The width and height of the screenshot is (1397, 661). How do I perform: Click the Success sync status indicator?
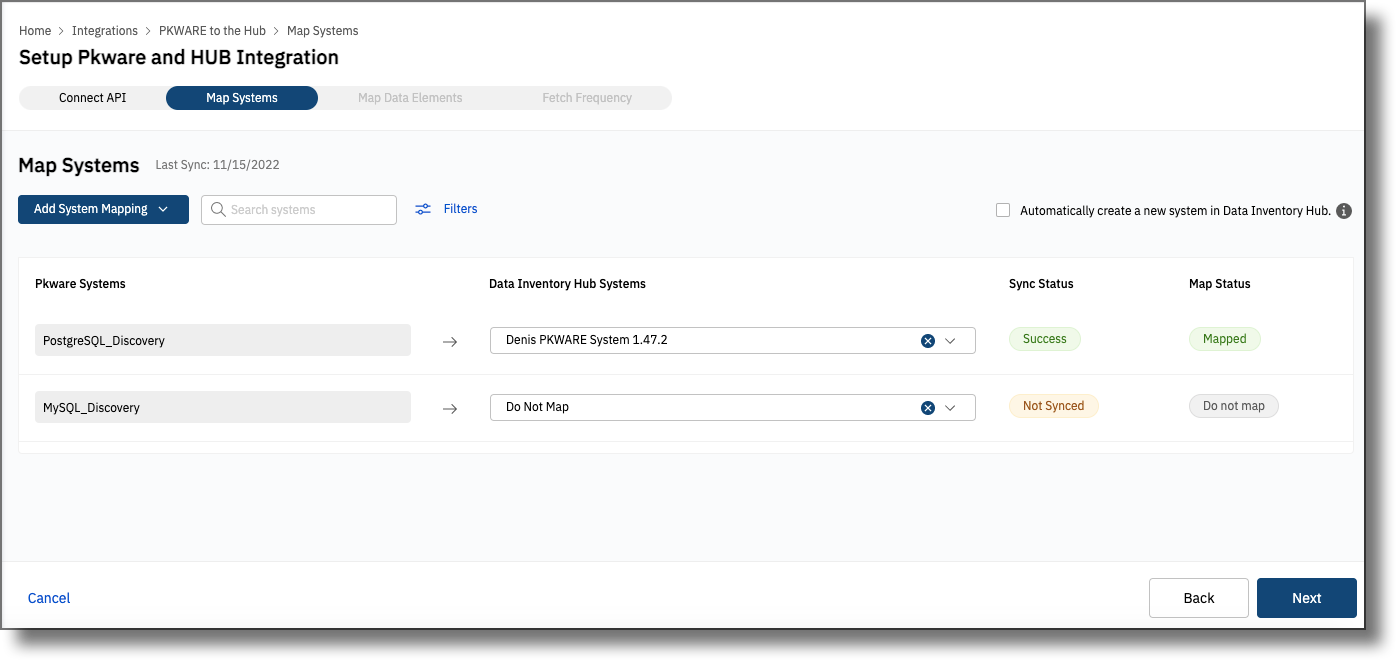[x=1044, y=339]
